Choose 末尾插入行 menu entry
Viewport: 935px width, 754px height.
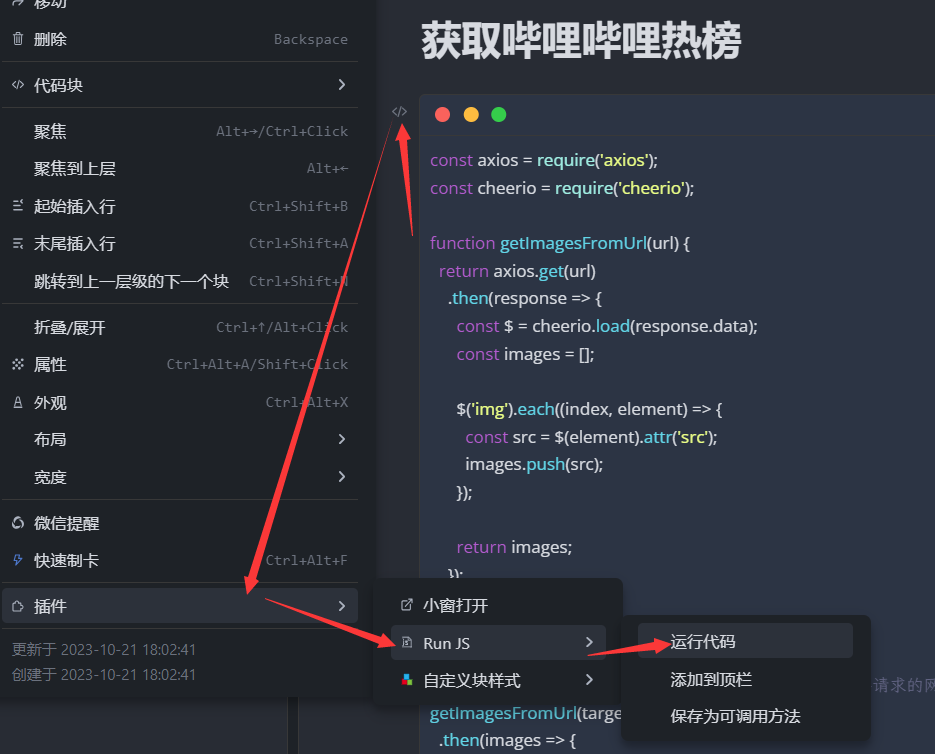(180, 243)
